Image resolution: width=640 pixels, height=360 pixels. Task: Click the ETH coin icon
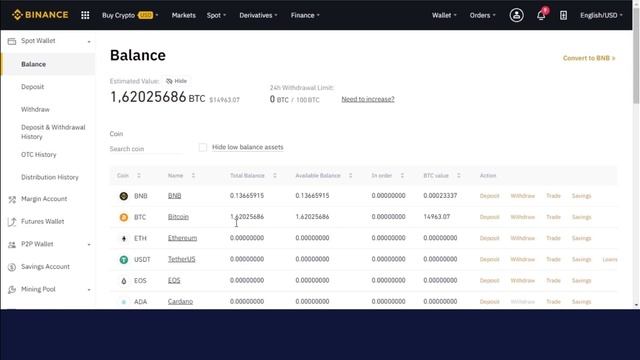tap(124, 238)
